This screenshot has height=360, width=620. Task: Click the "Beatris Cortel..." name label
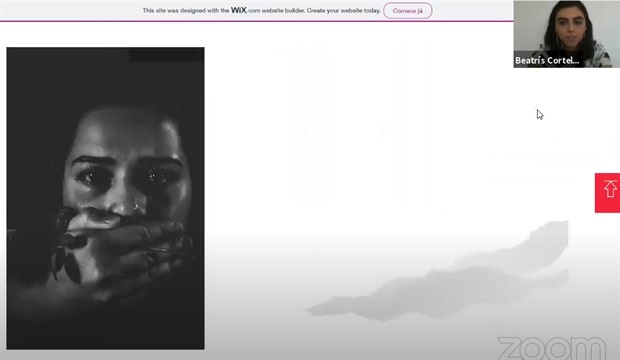(547, 61)
